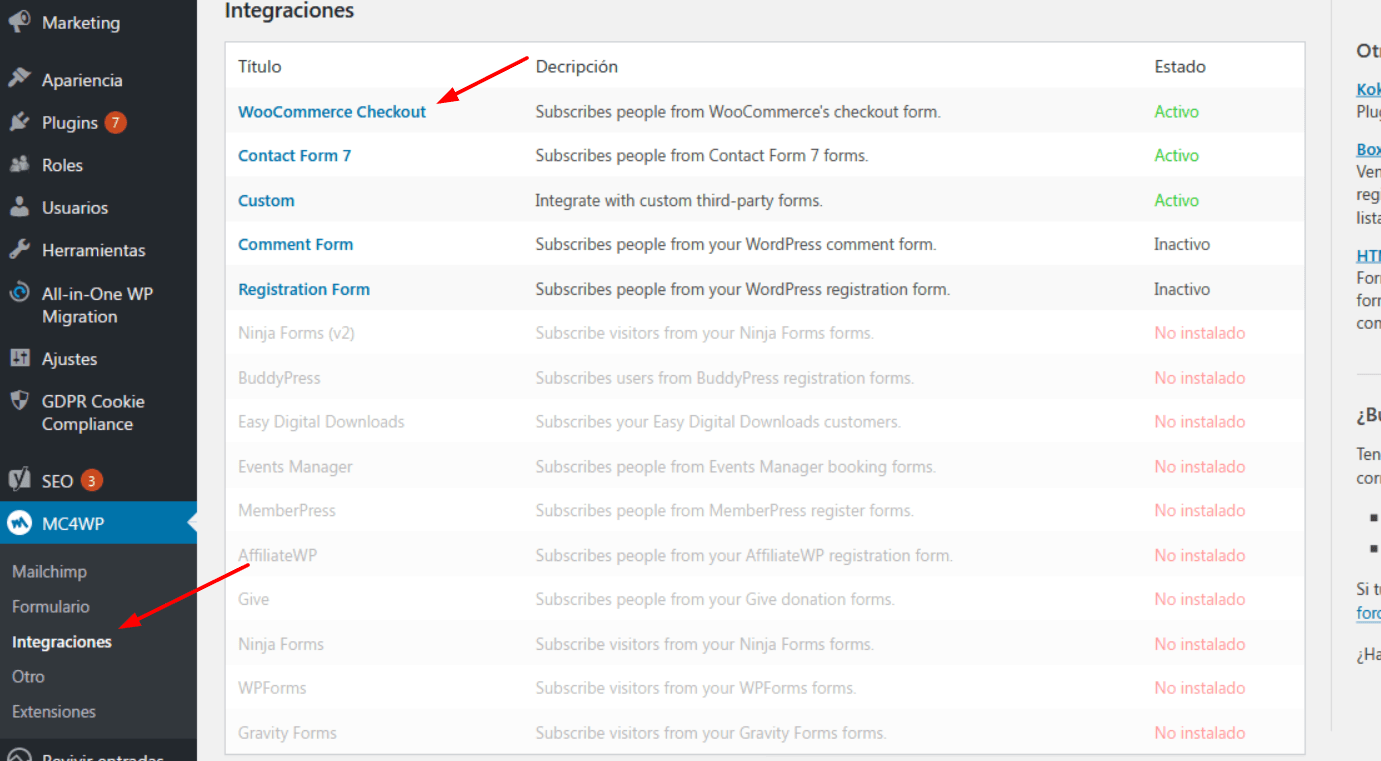The image size is (1381, 761).
Task: Click the SEO notification badge showing 3
Action: click(91, 480)
